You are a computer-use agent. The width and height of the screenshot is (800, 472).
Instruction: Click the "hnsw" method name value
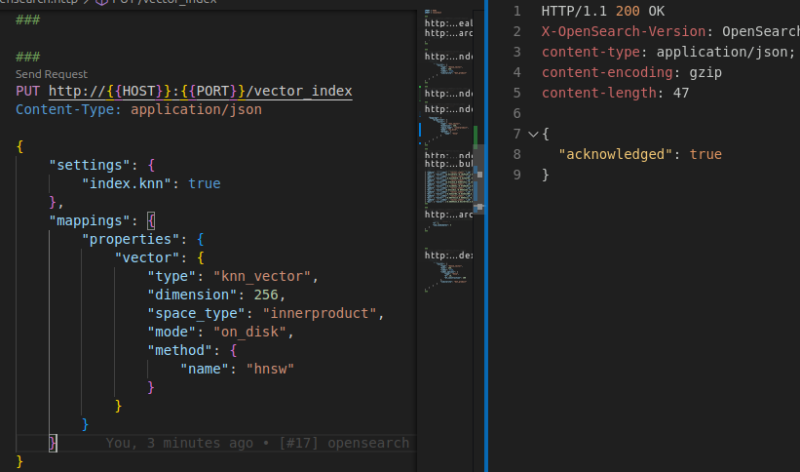[270, 369]
